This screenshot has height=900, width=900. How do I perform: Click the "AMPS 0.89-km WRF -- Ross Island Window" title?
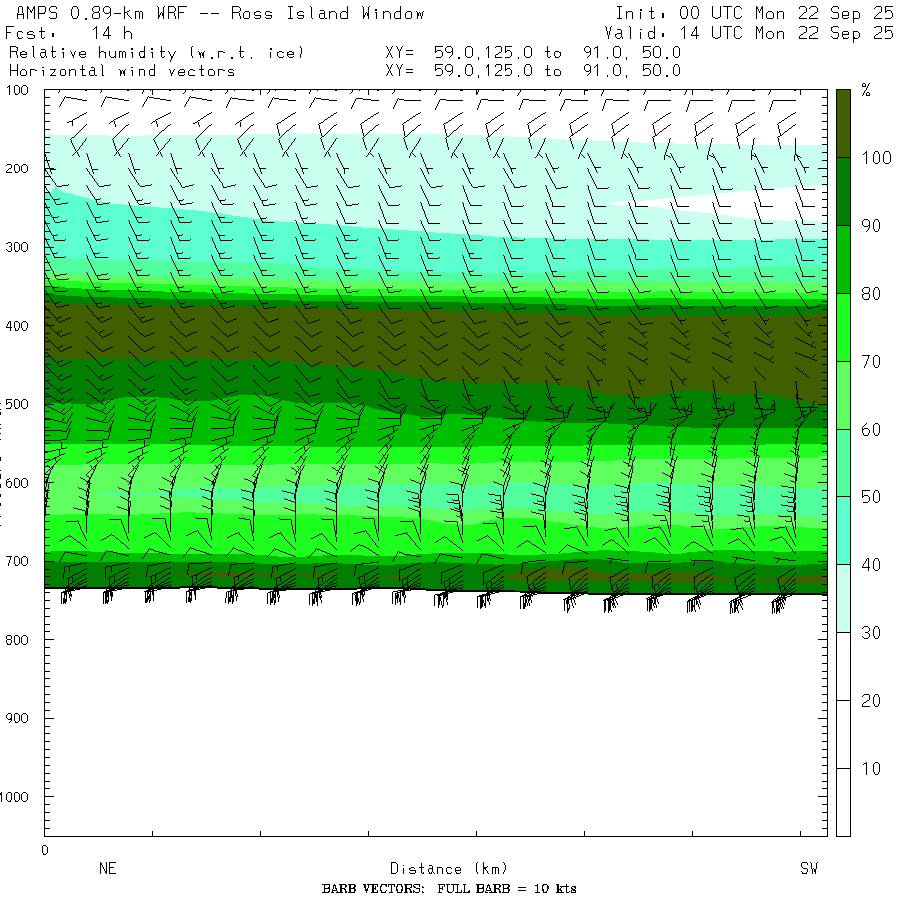220,13
